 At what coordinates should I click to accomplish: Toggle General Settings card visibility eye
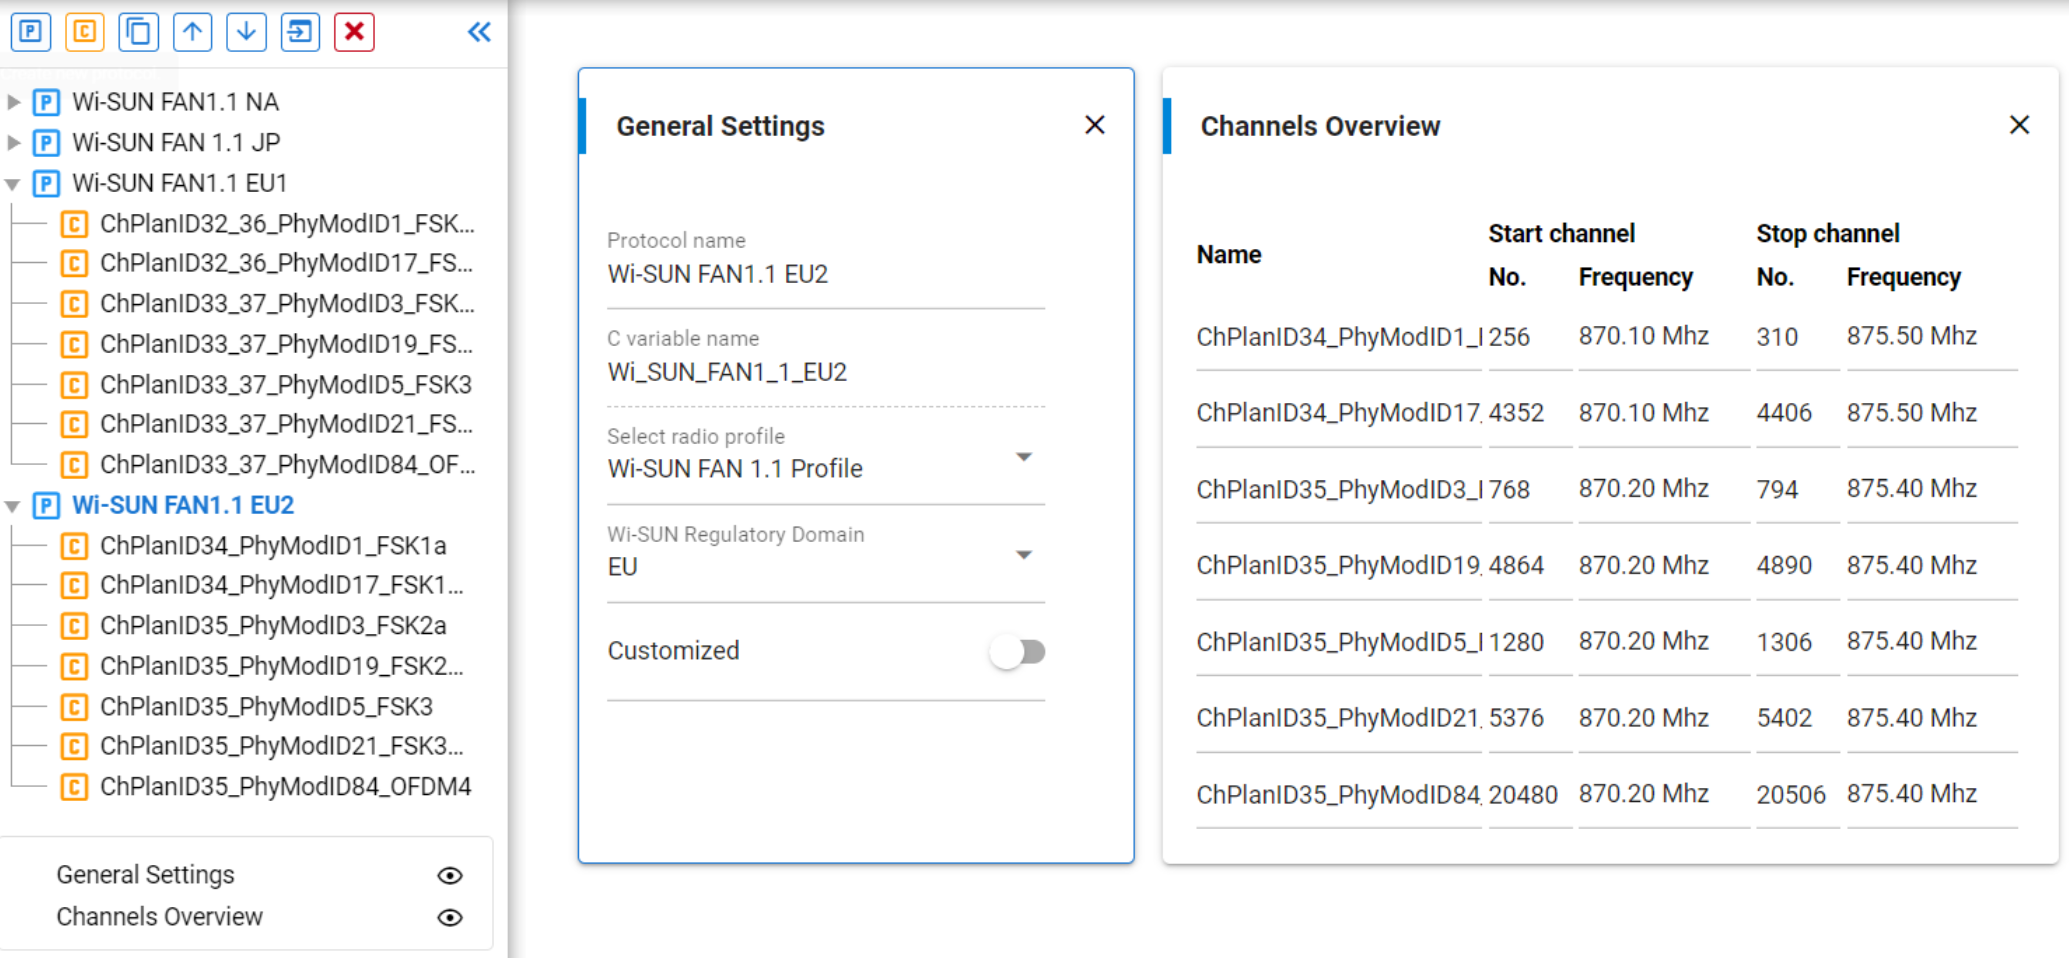(450, 876)
